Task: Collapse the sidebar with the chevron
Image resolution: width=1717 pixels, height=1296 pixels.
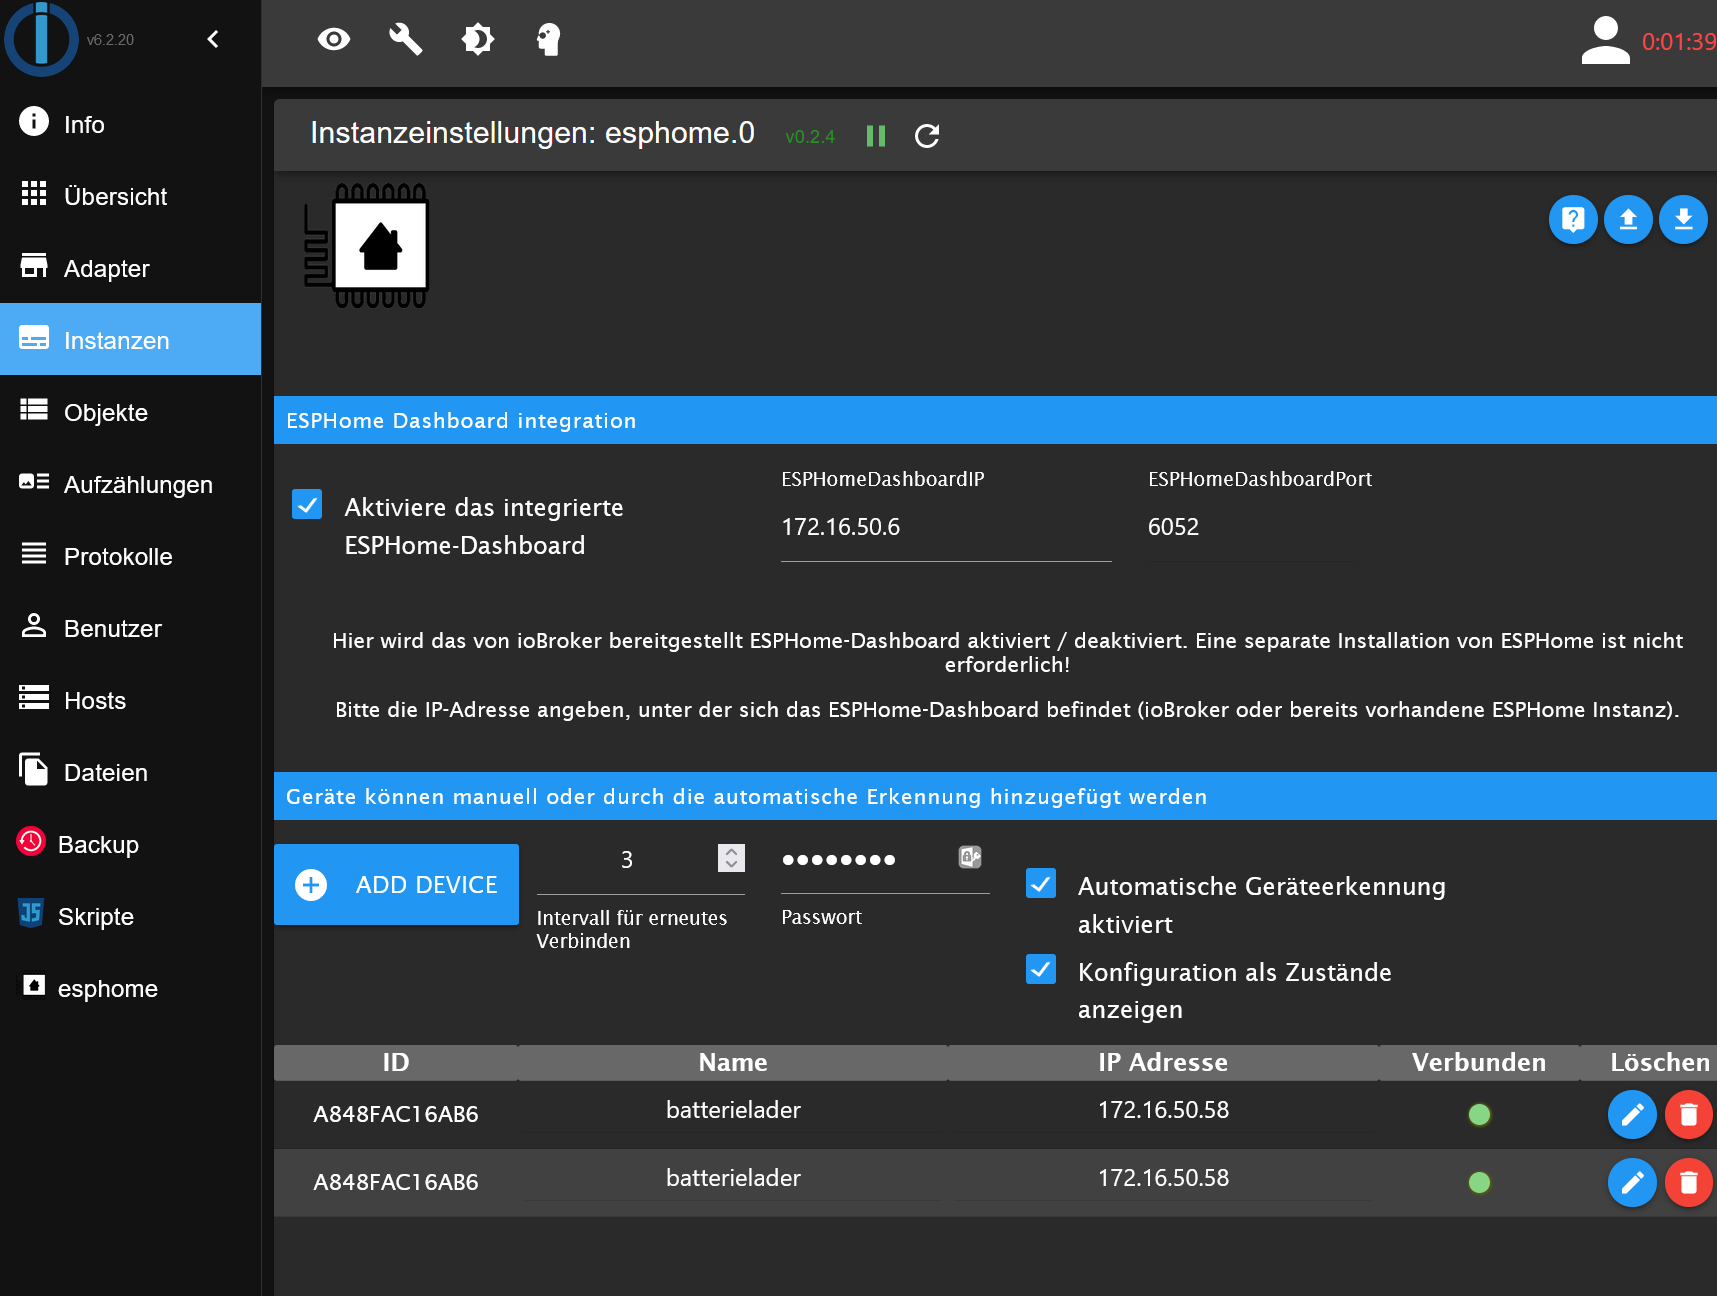Action: pos(212,39)
